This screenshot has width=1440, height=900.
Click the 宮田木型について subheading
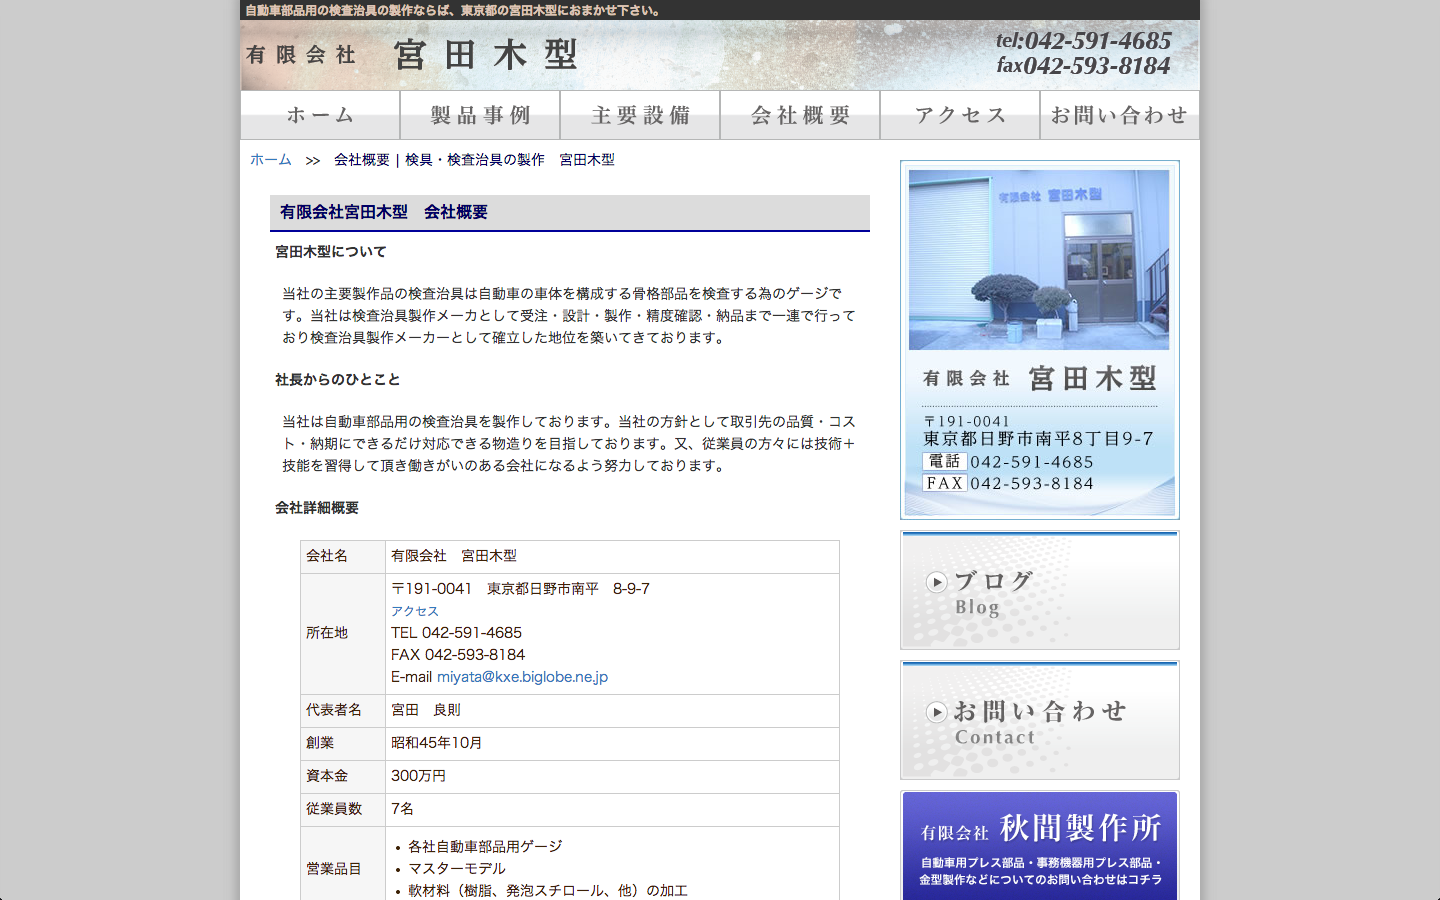click(x=331, y=252)
